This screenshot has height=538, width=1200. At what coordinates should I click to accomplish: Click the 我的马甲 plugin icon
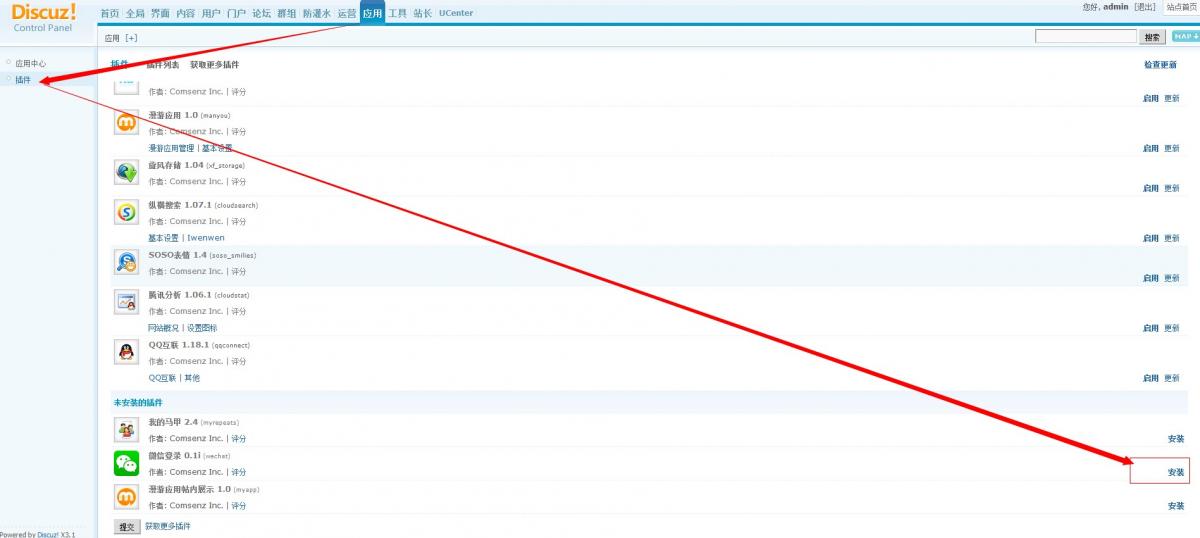pyautogui.click(x=126, y=430)
